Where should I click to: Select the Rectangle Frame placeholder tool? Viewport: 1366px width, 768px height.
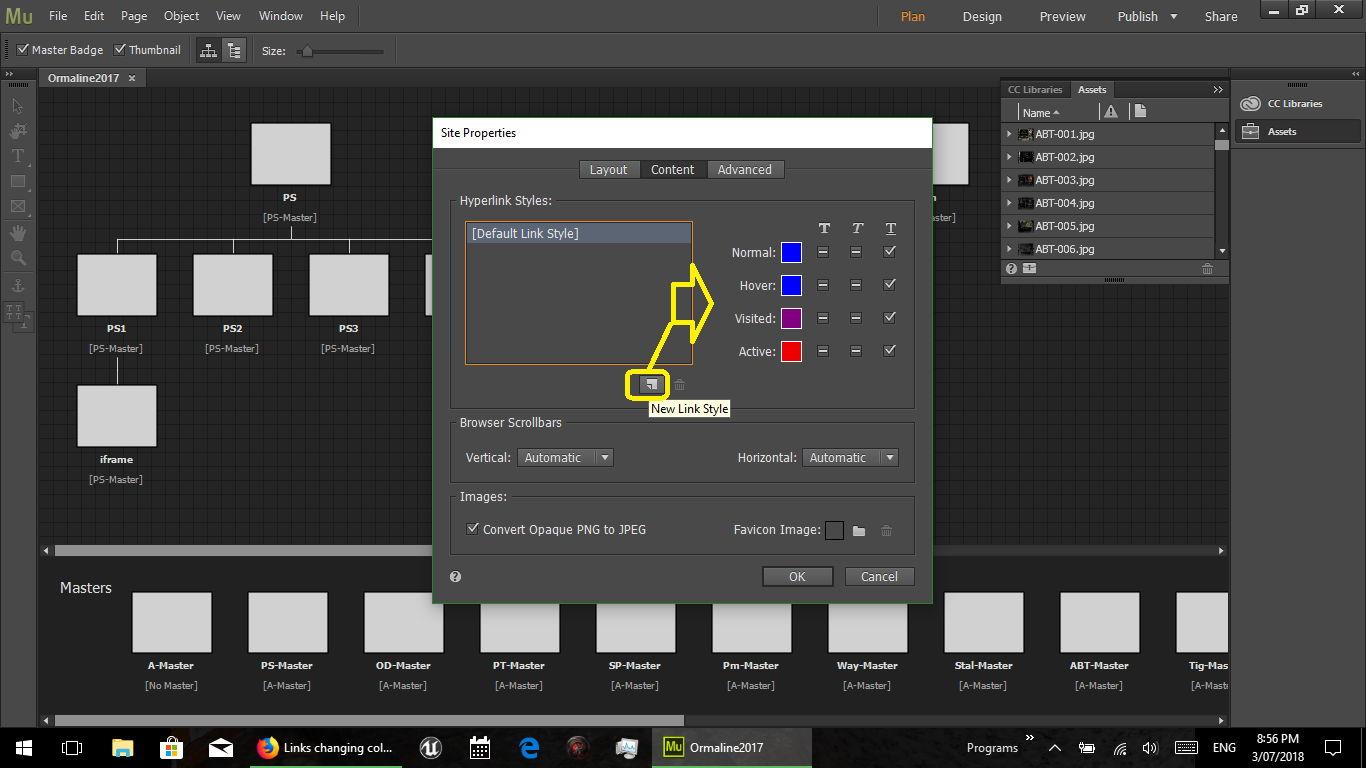click(x=17, y=206)
